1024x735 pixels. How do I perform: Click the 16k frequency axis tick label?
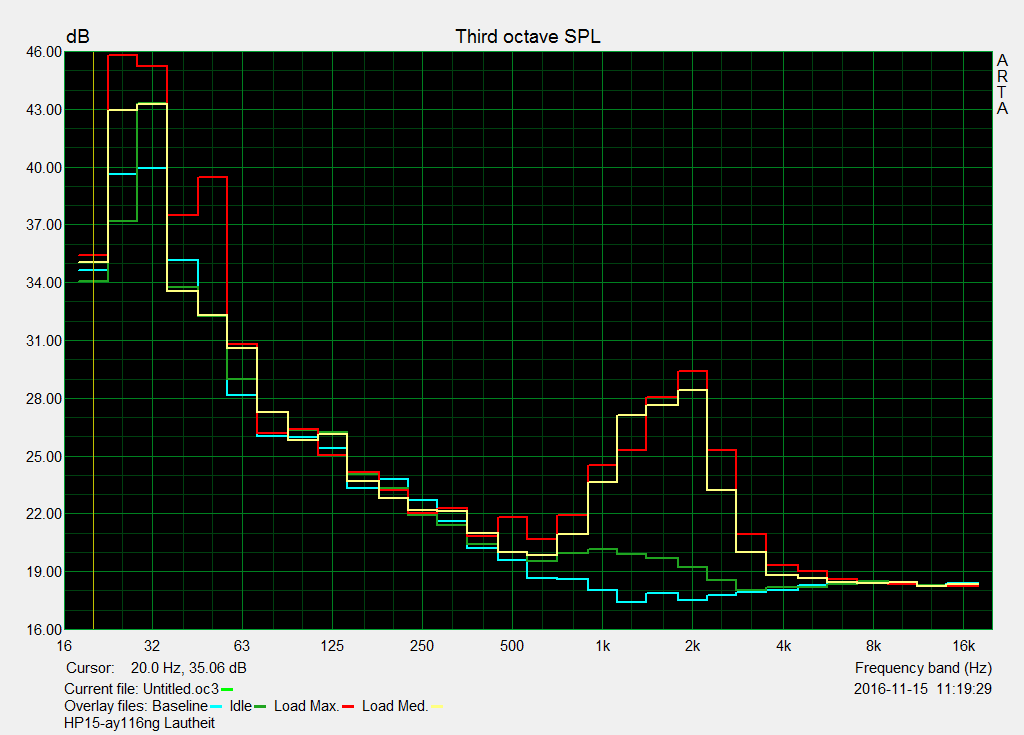click(963, 645)
